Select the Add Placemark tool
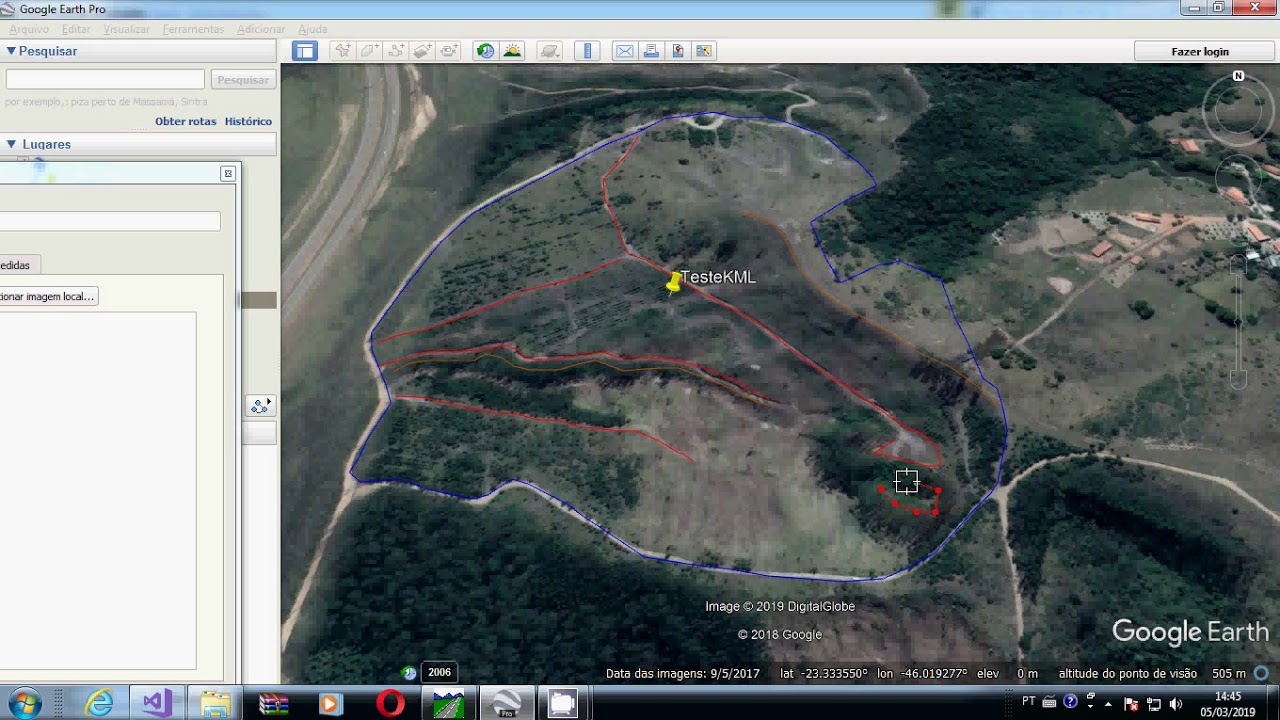 [343, 51]
